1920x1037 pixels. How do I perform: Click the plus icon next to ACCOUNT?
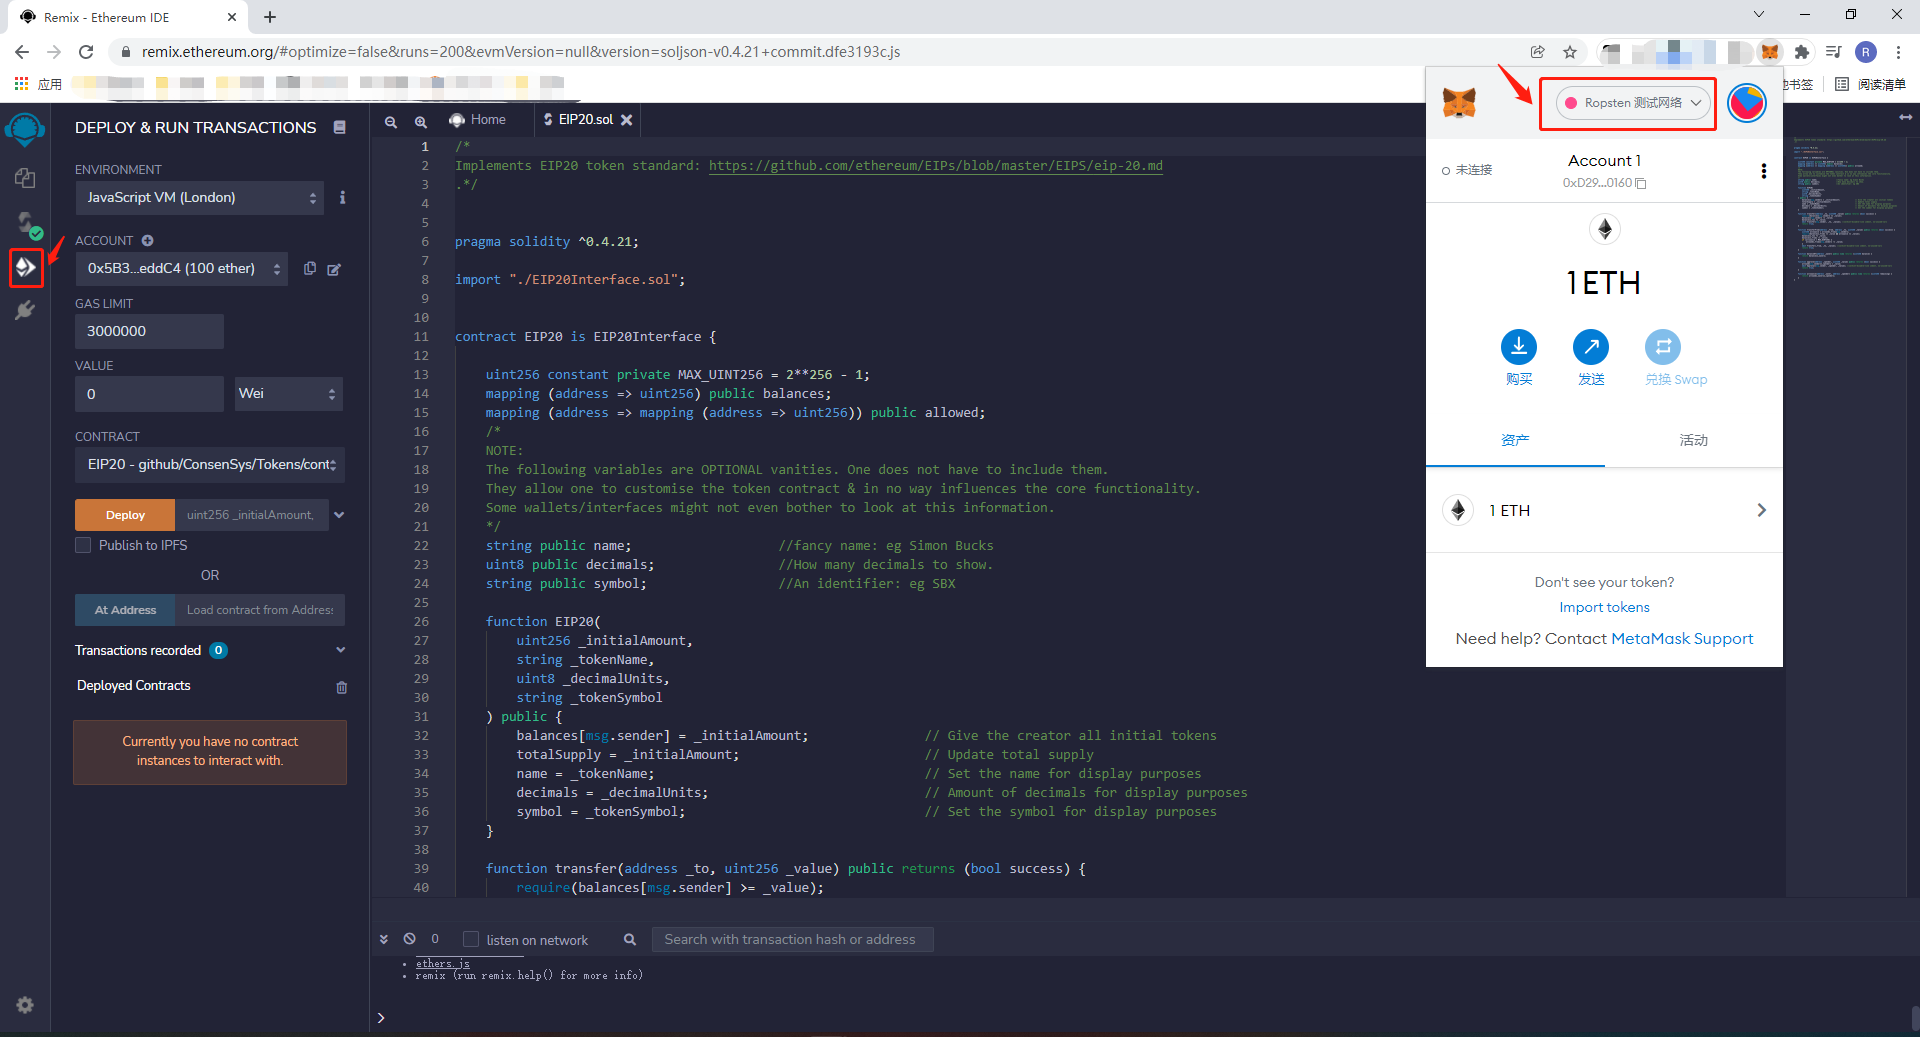pos(147,240)
